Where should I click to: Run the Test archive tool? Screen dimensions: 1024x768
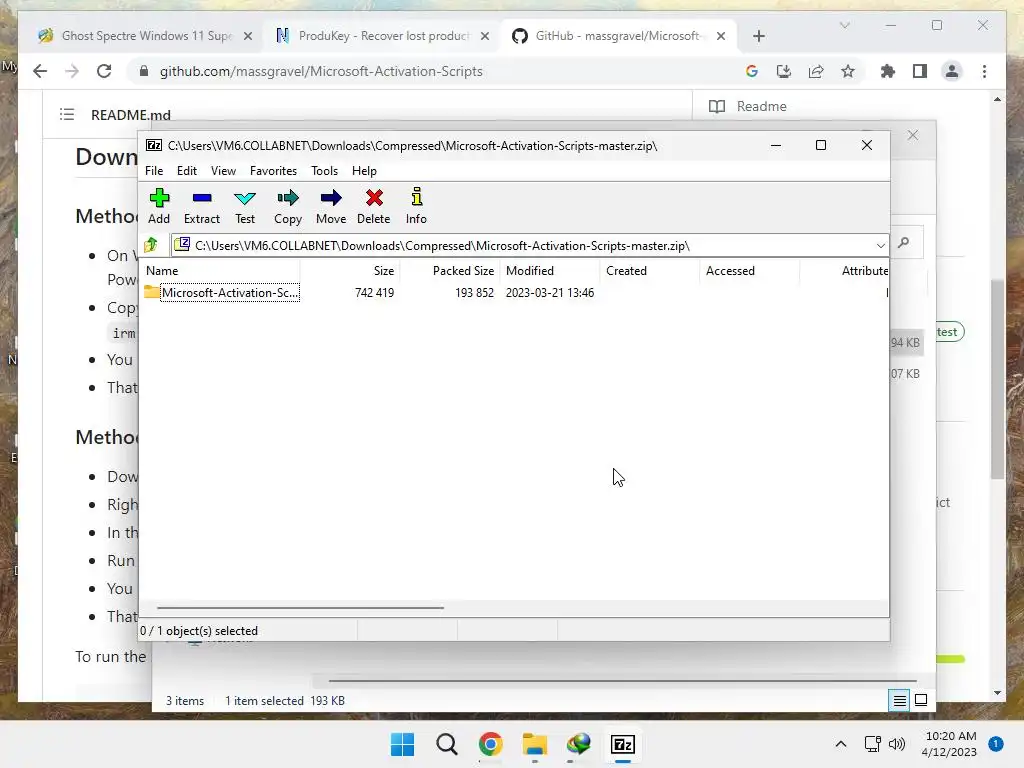pyautogui.click(x=245, y=206)
